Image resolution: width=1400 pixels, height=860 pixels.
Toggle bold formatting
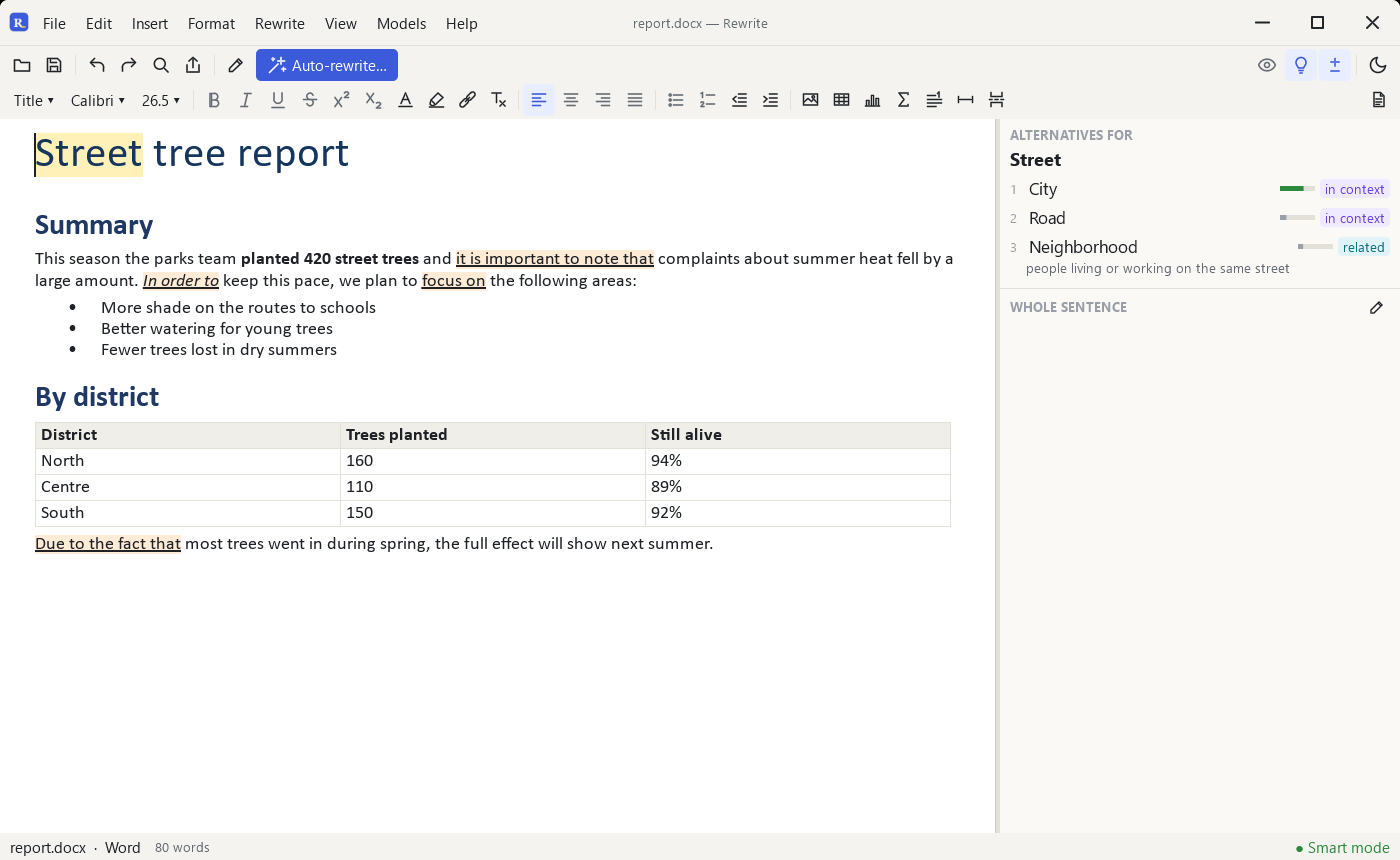point(214,100)
